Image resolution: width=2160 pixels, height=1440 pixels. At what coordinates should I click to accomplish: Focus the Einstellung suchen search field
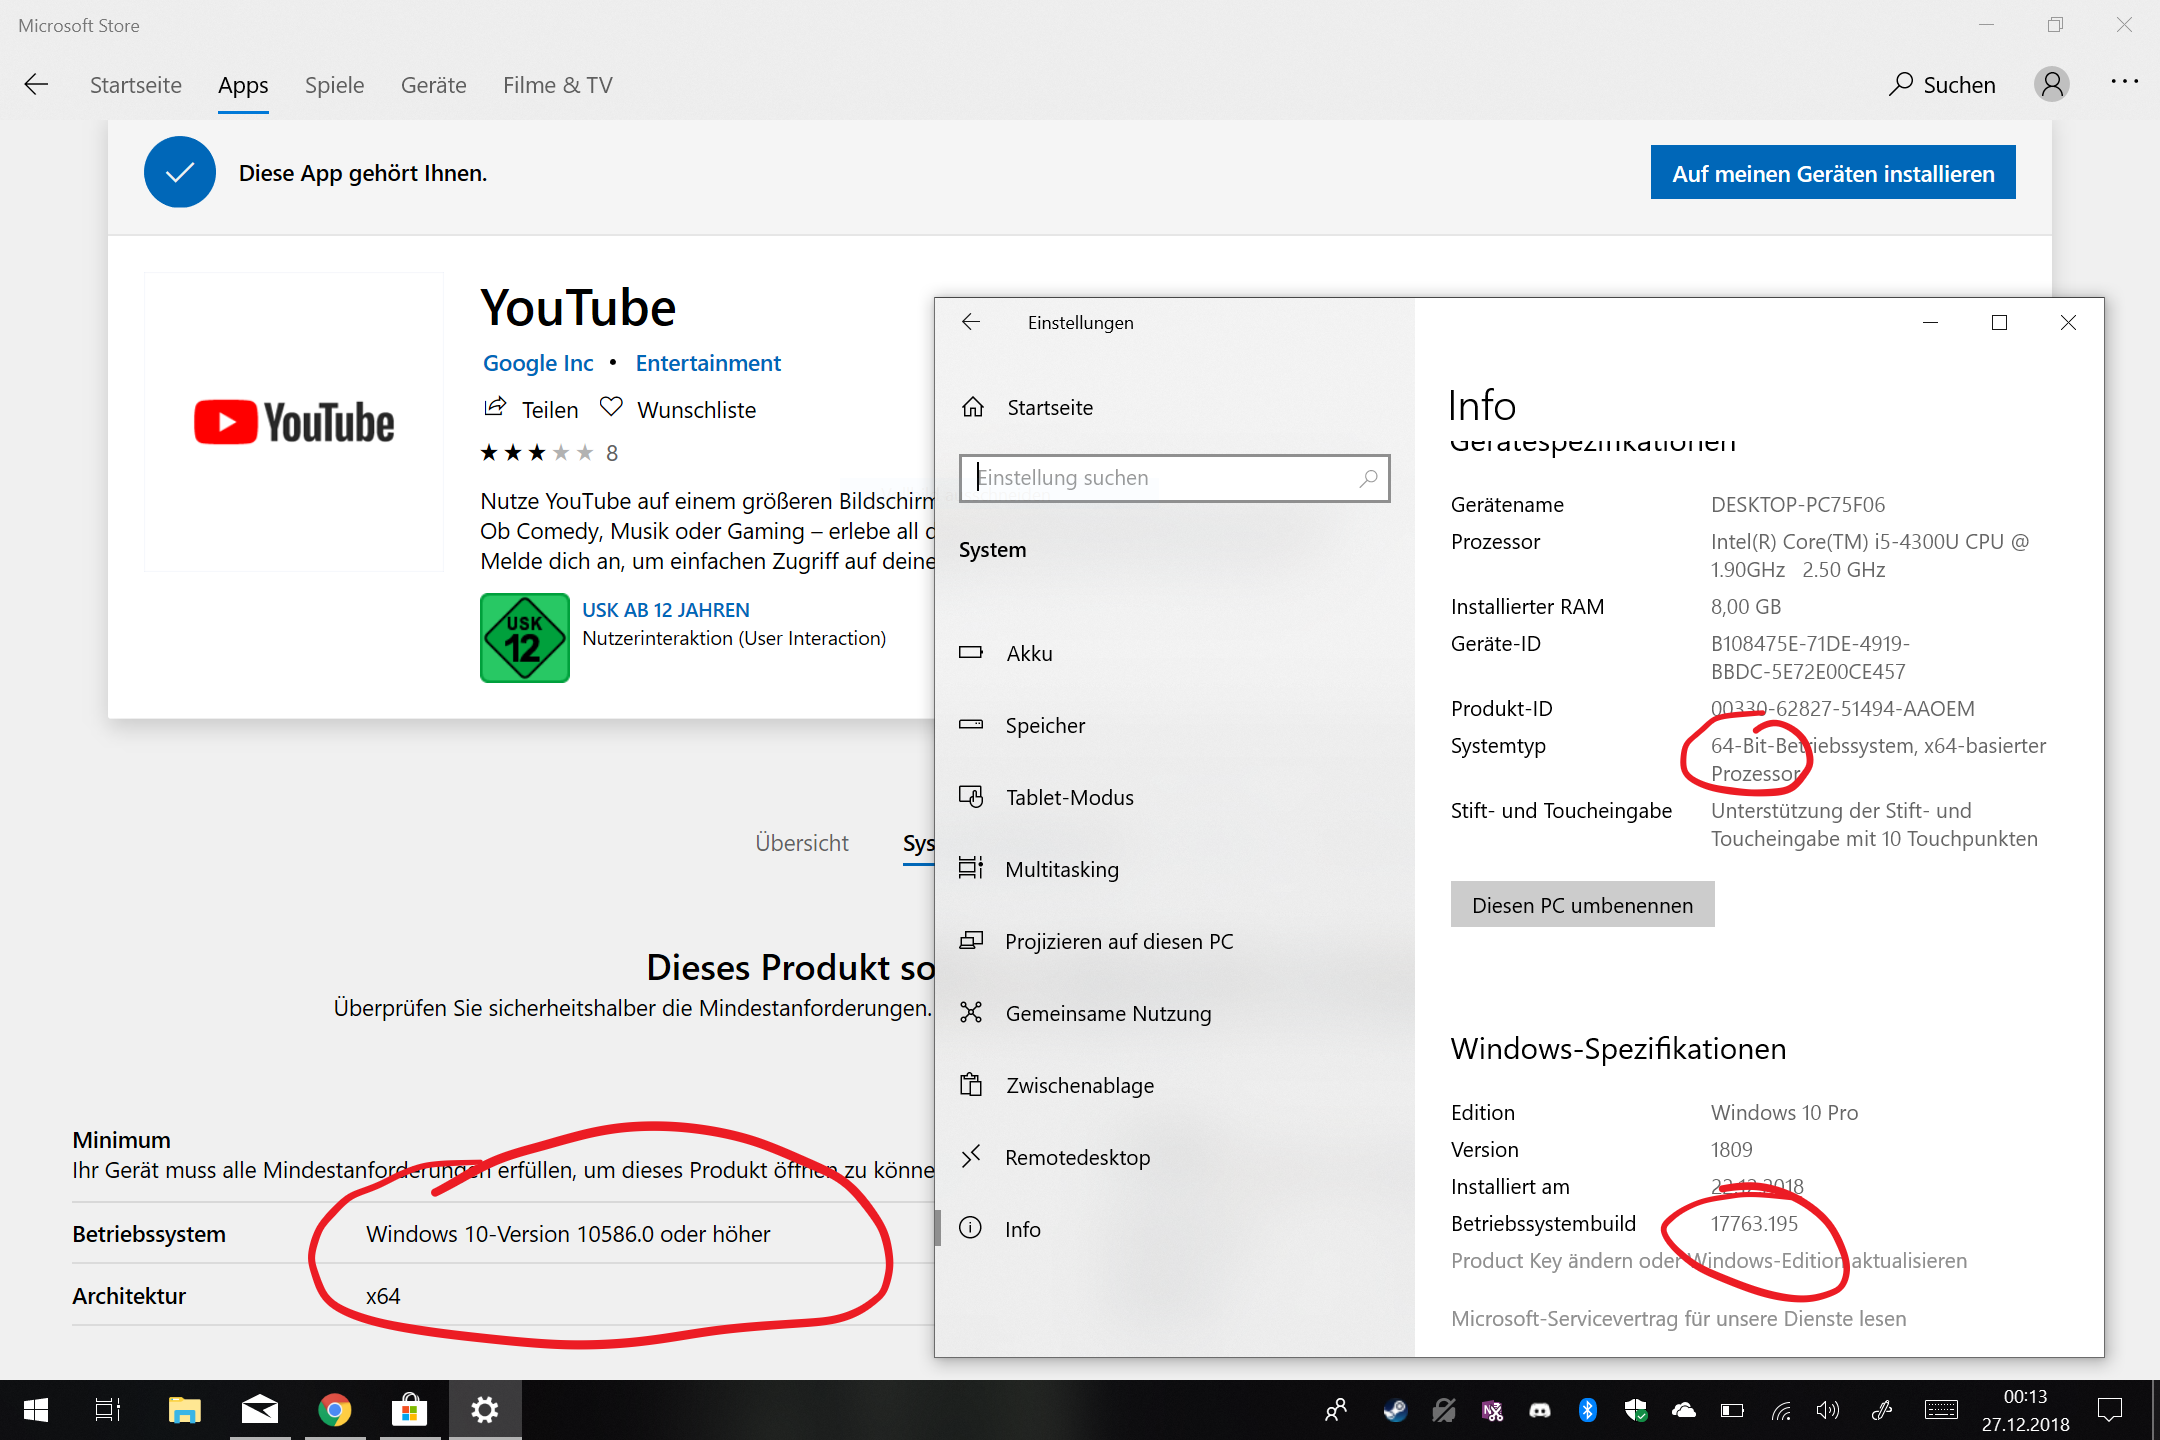[1174, 478]
